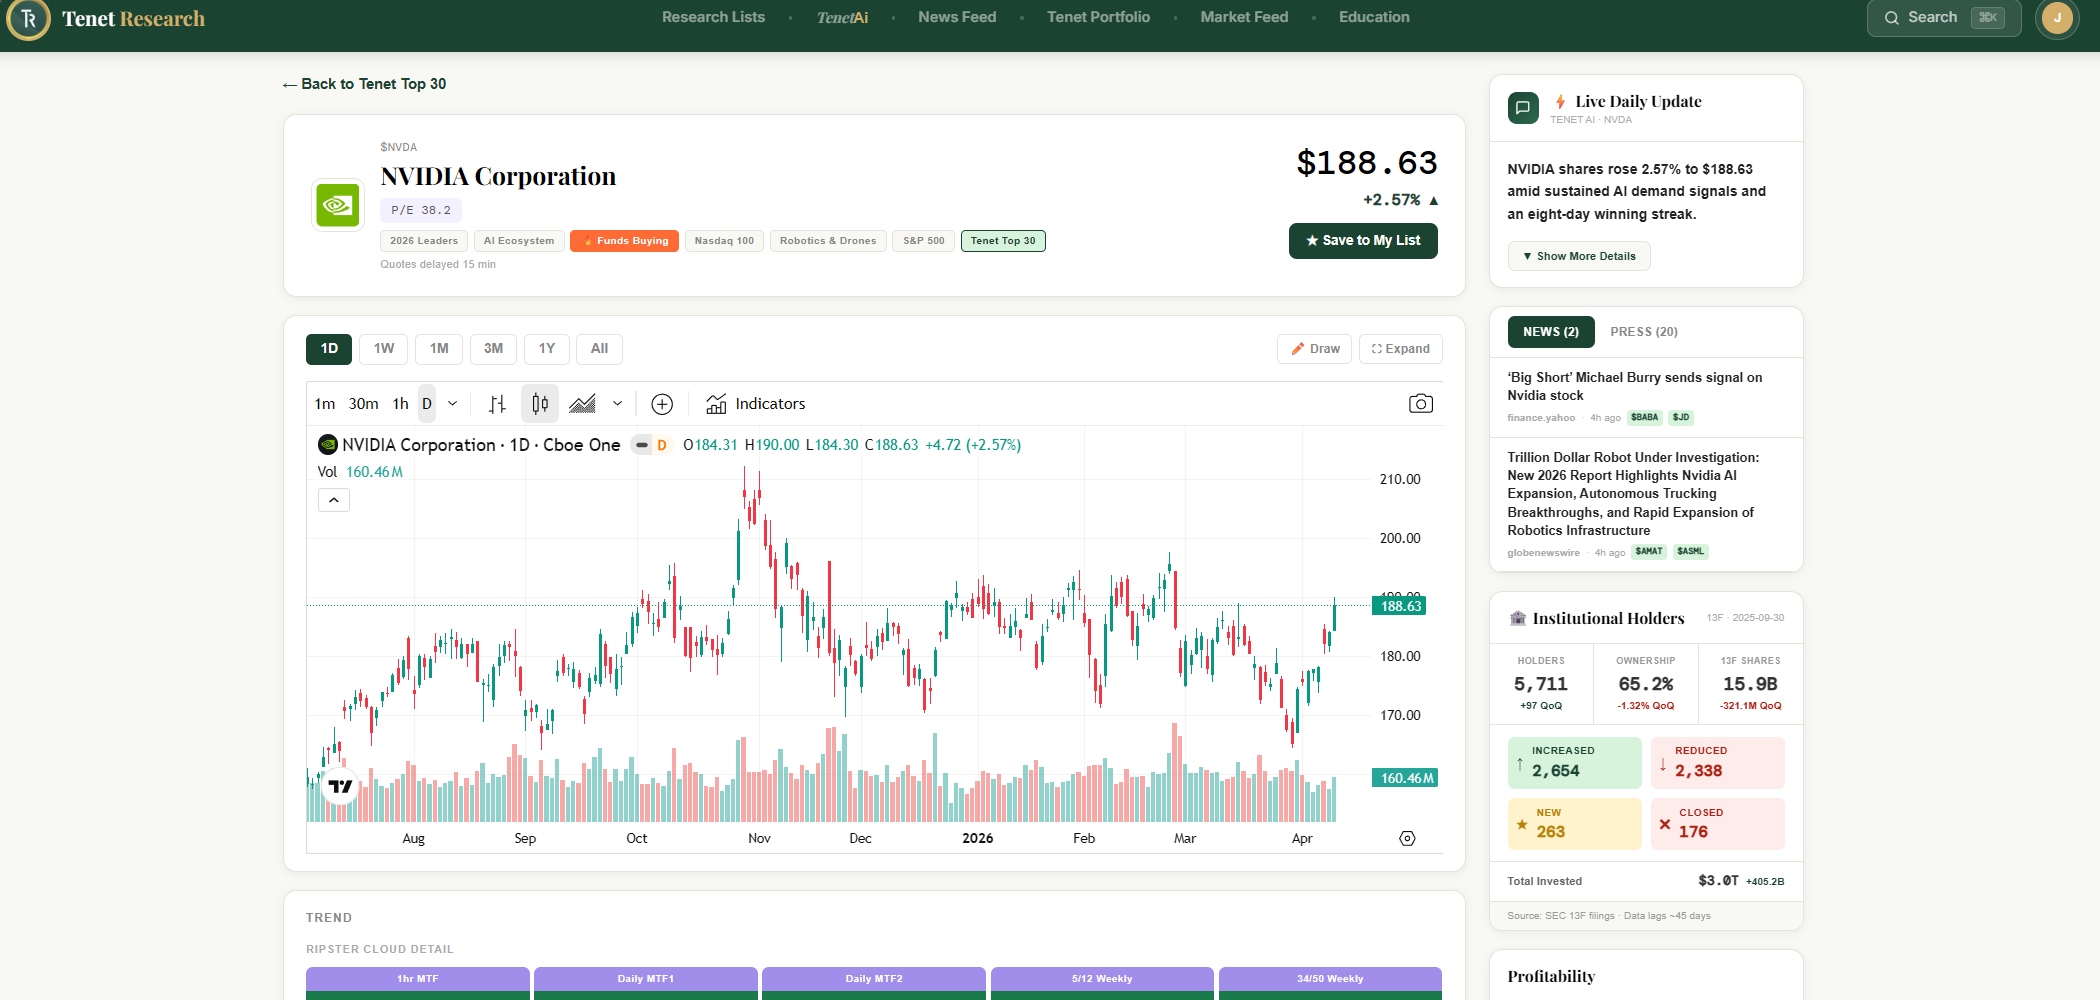Open Tenet Portfolio
The image size is (2100, 1000).
(1098, 17)
